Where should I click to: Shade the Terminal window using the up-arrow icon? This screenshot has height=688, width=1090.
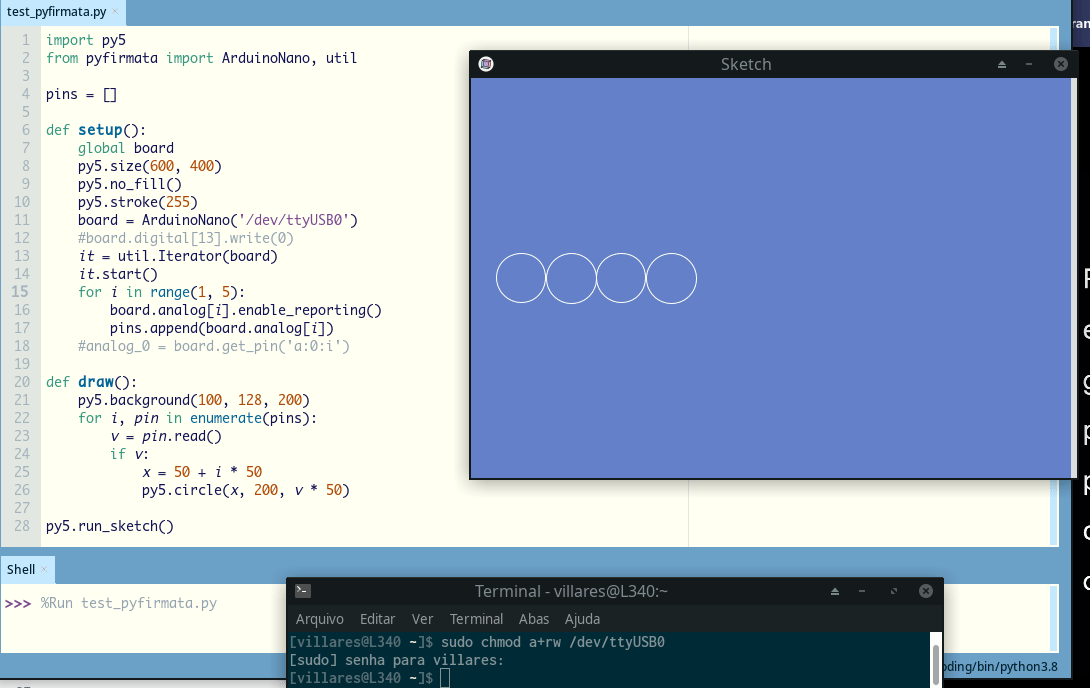coord(835,591)
